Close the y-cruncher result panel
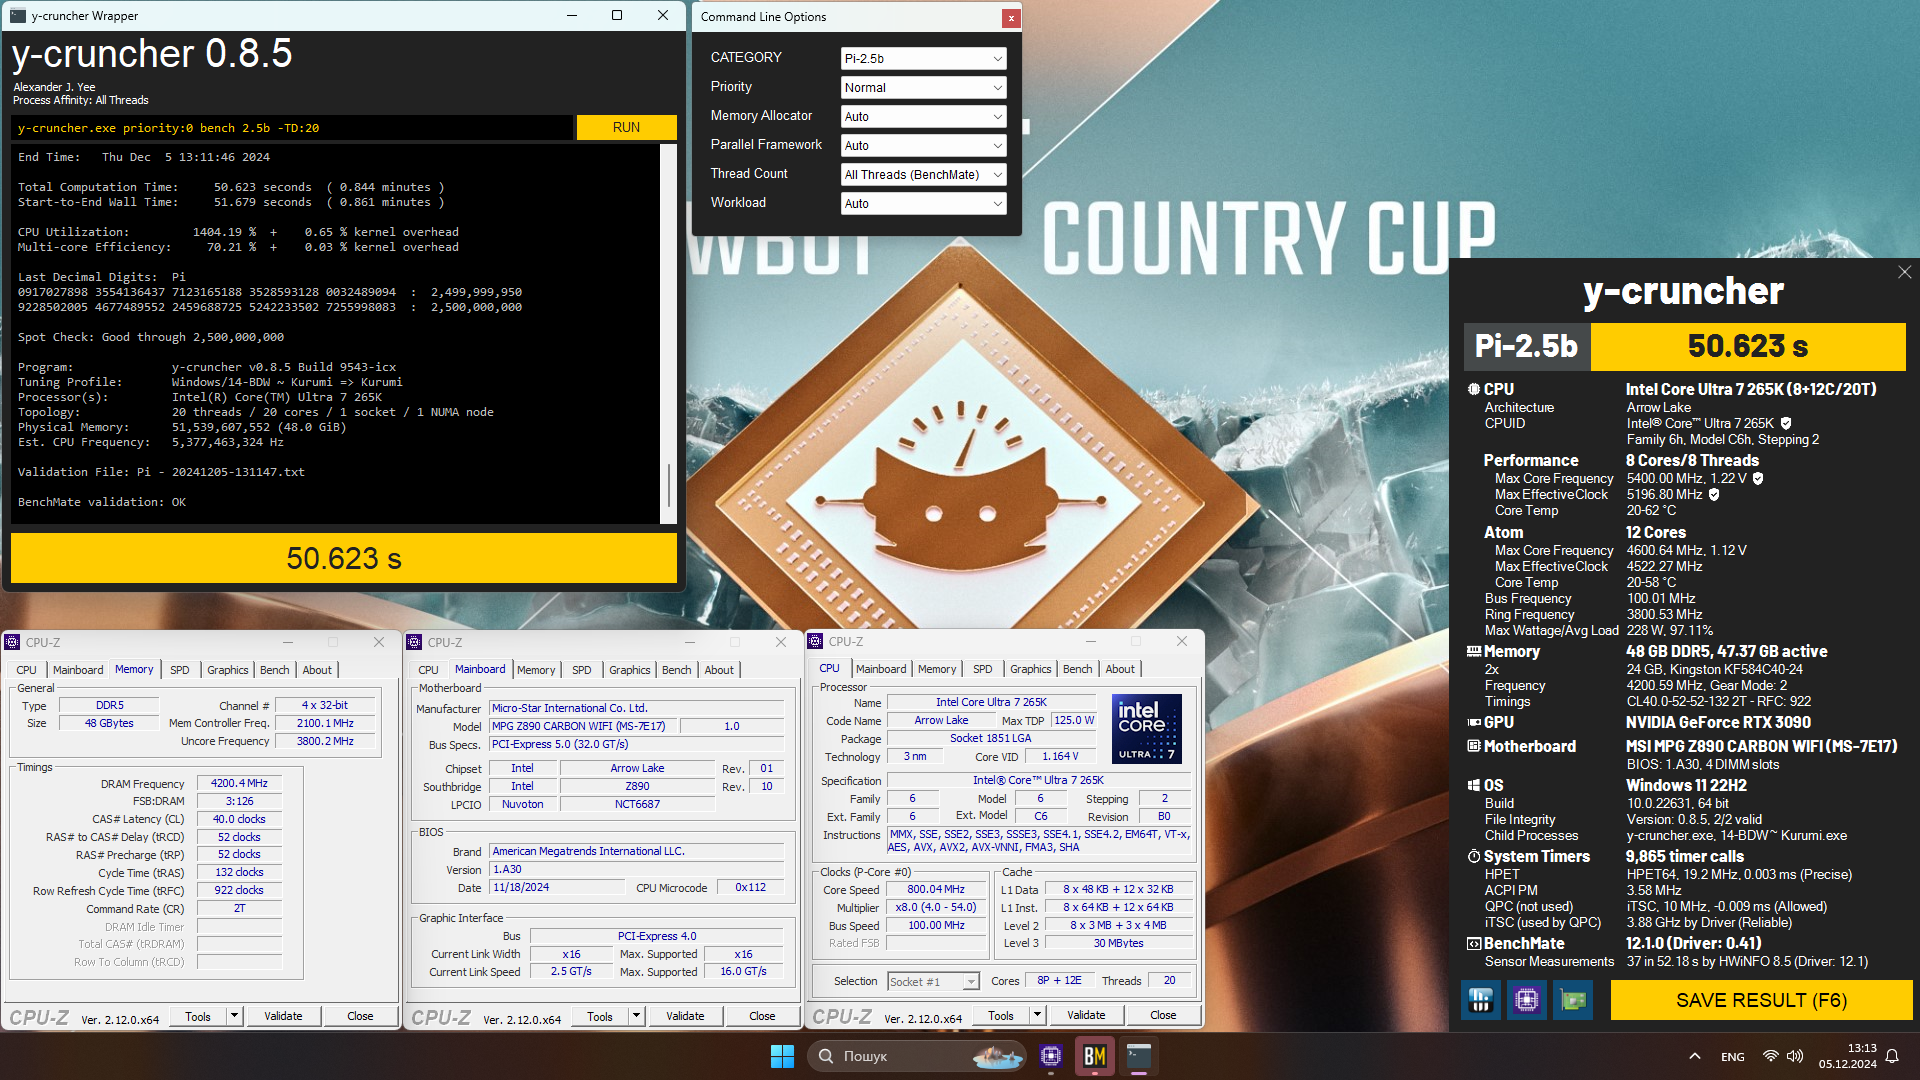Screen dimensions: 1920x1080 [1904, 272]
